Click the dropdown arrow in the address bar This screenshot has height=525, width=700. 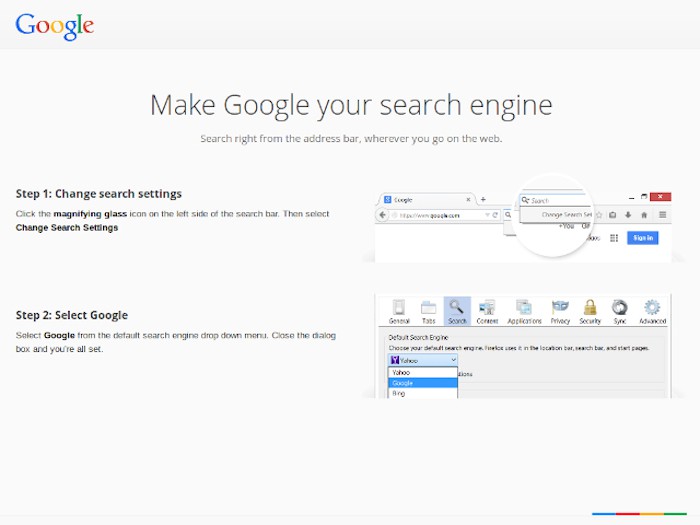click(487, 215)
